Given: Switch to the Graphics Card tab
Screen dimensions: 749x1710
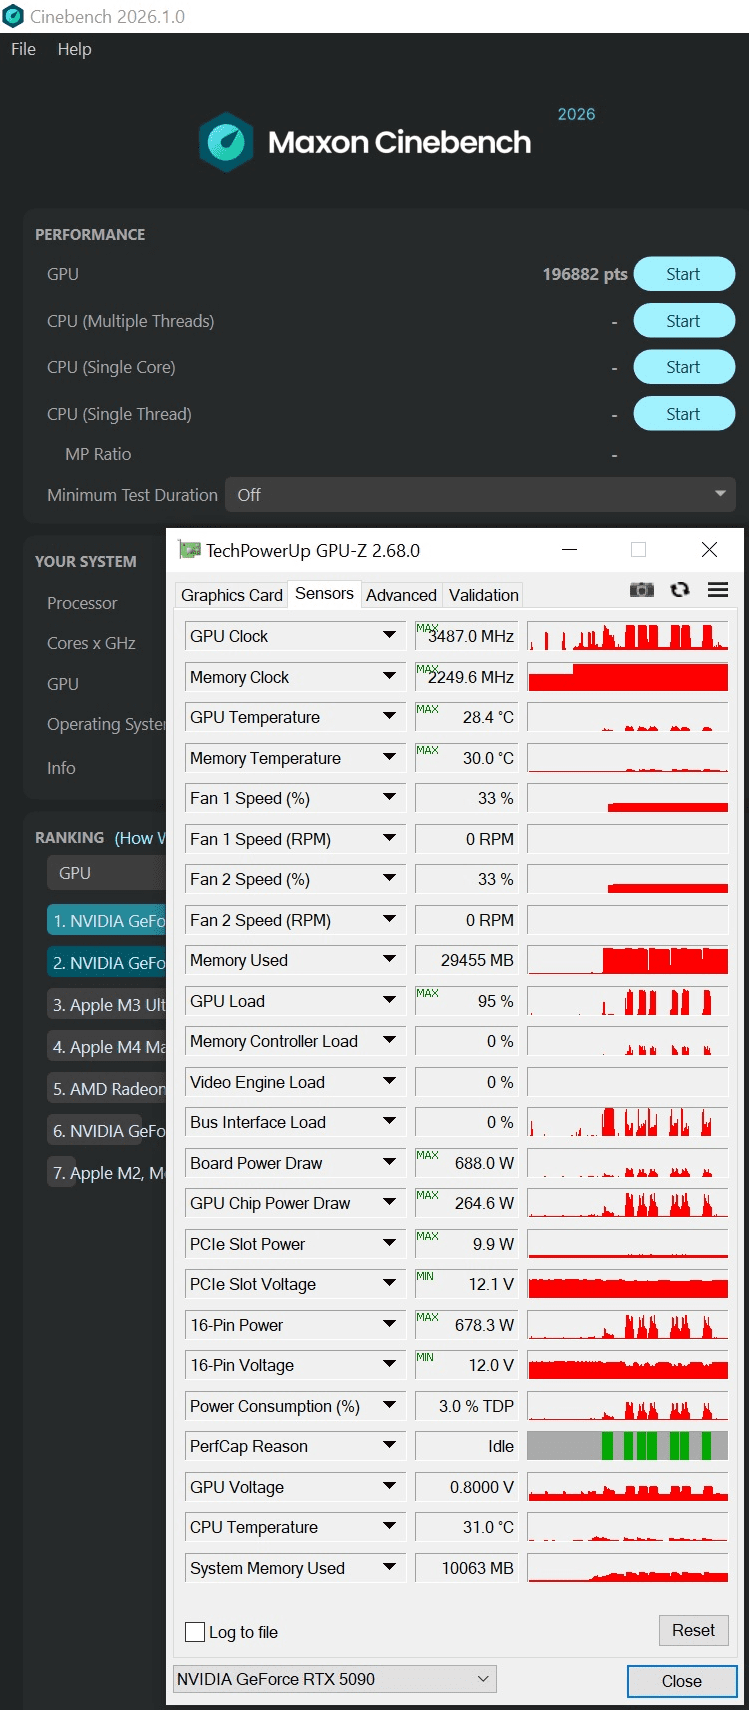Looking at the screenshot, I should pos(232,595).
